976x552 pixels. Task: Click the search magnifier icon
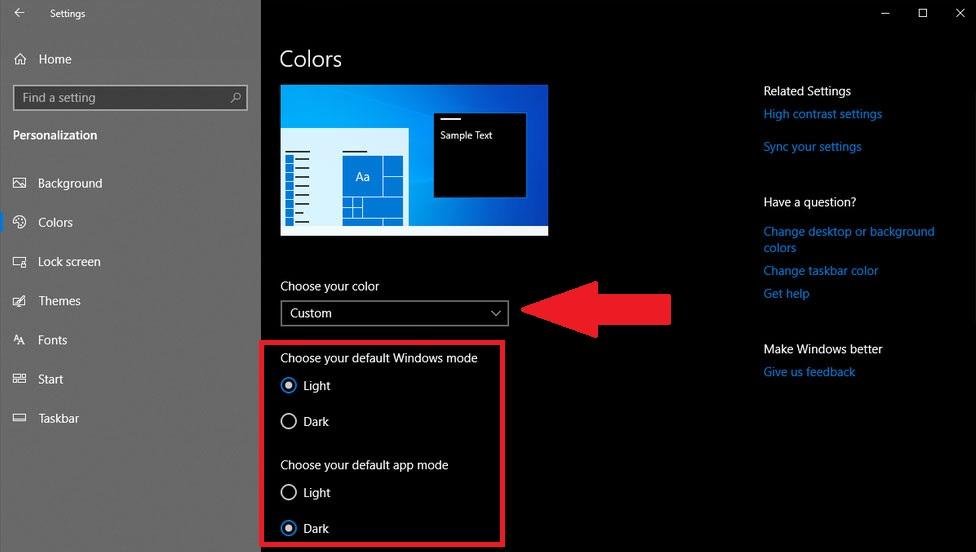click(235, 98)
